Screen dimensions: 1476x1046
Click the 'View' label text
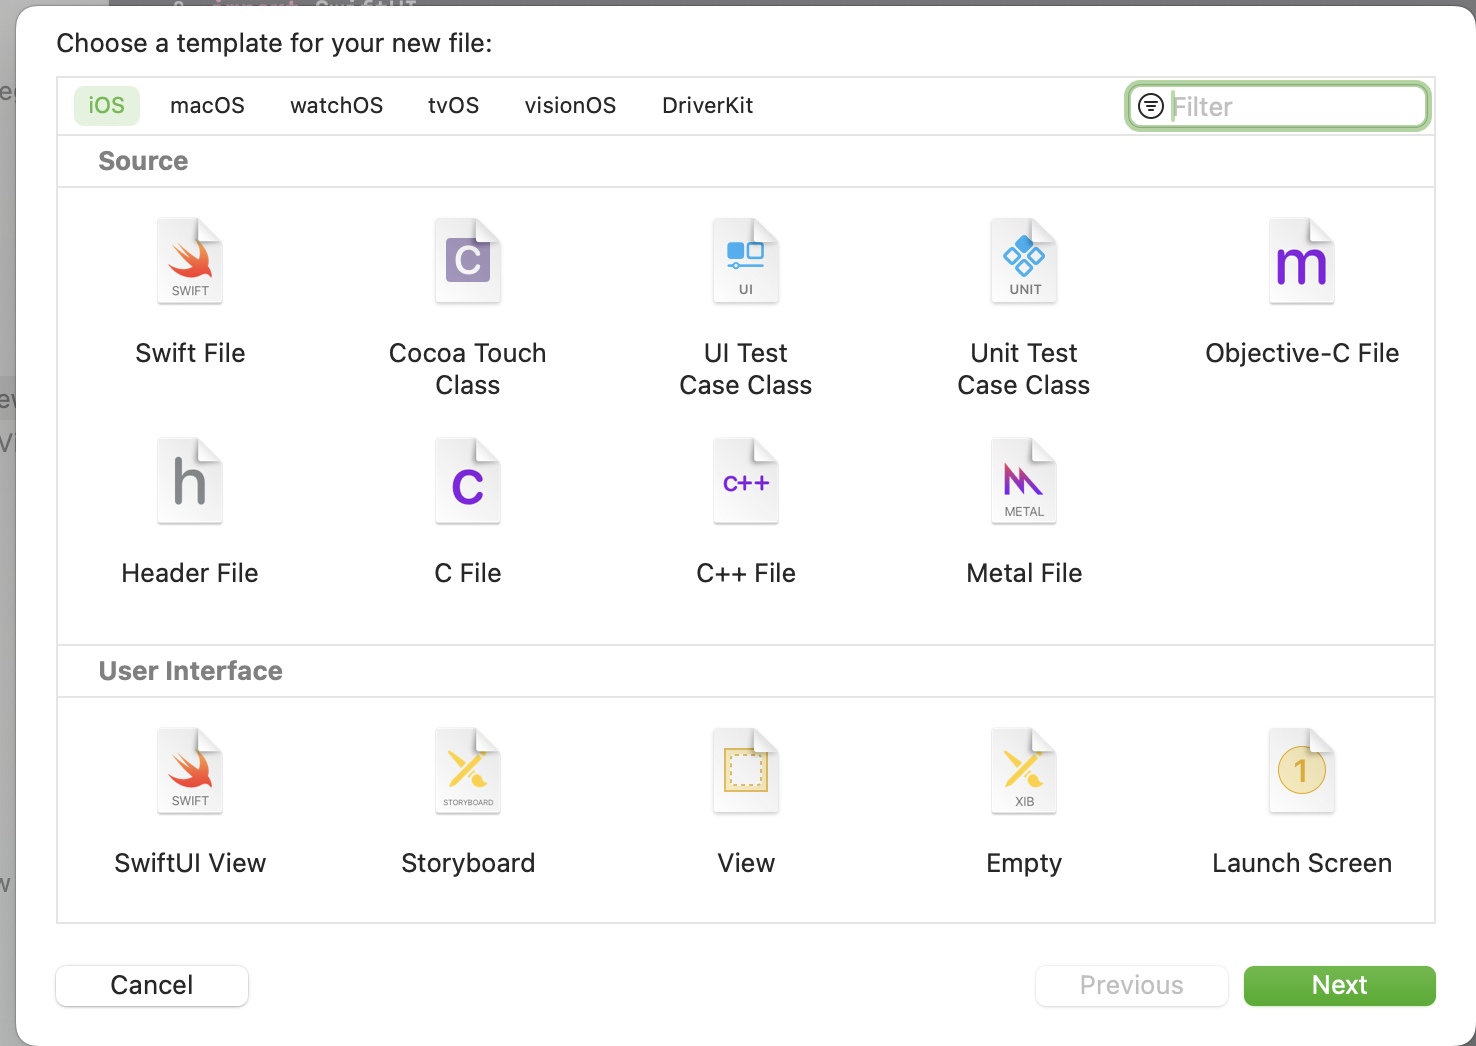pos(746,863)
